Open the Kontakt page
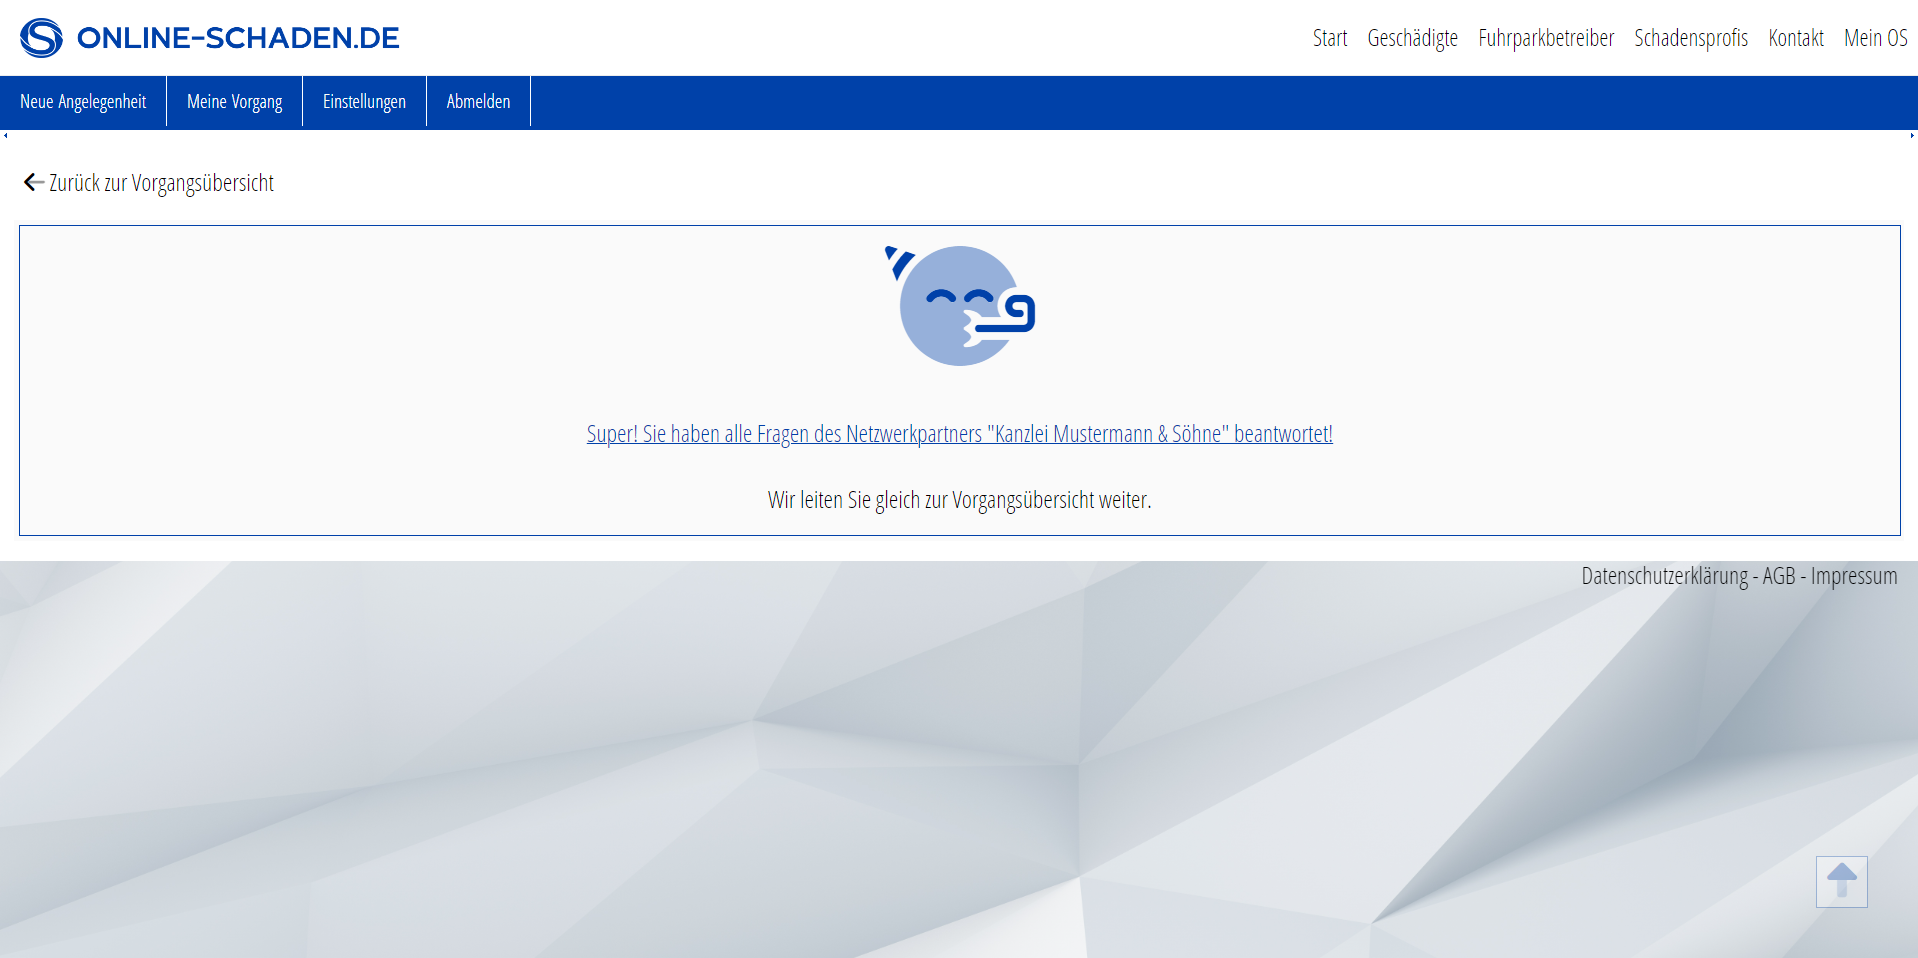 (x=1796, y=38)
